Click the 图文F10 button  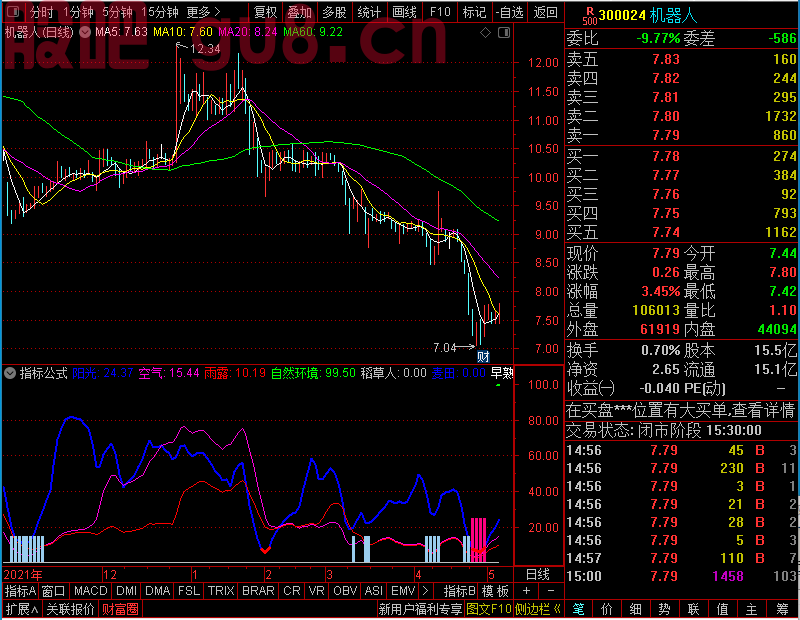[488, 609]
